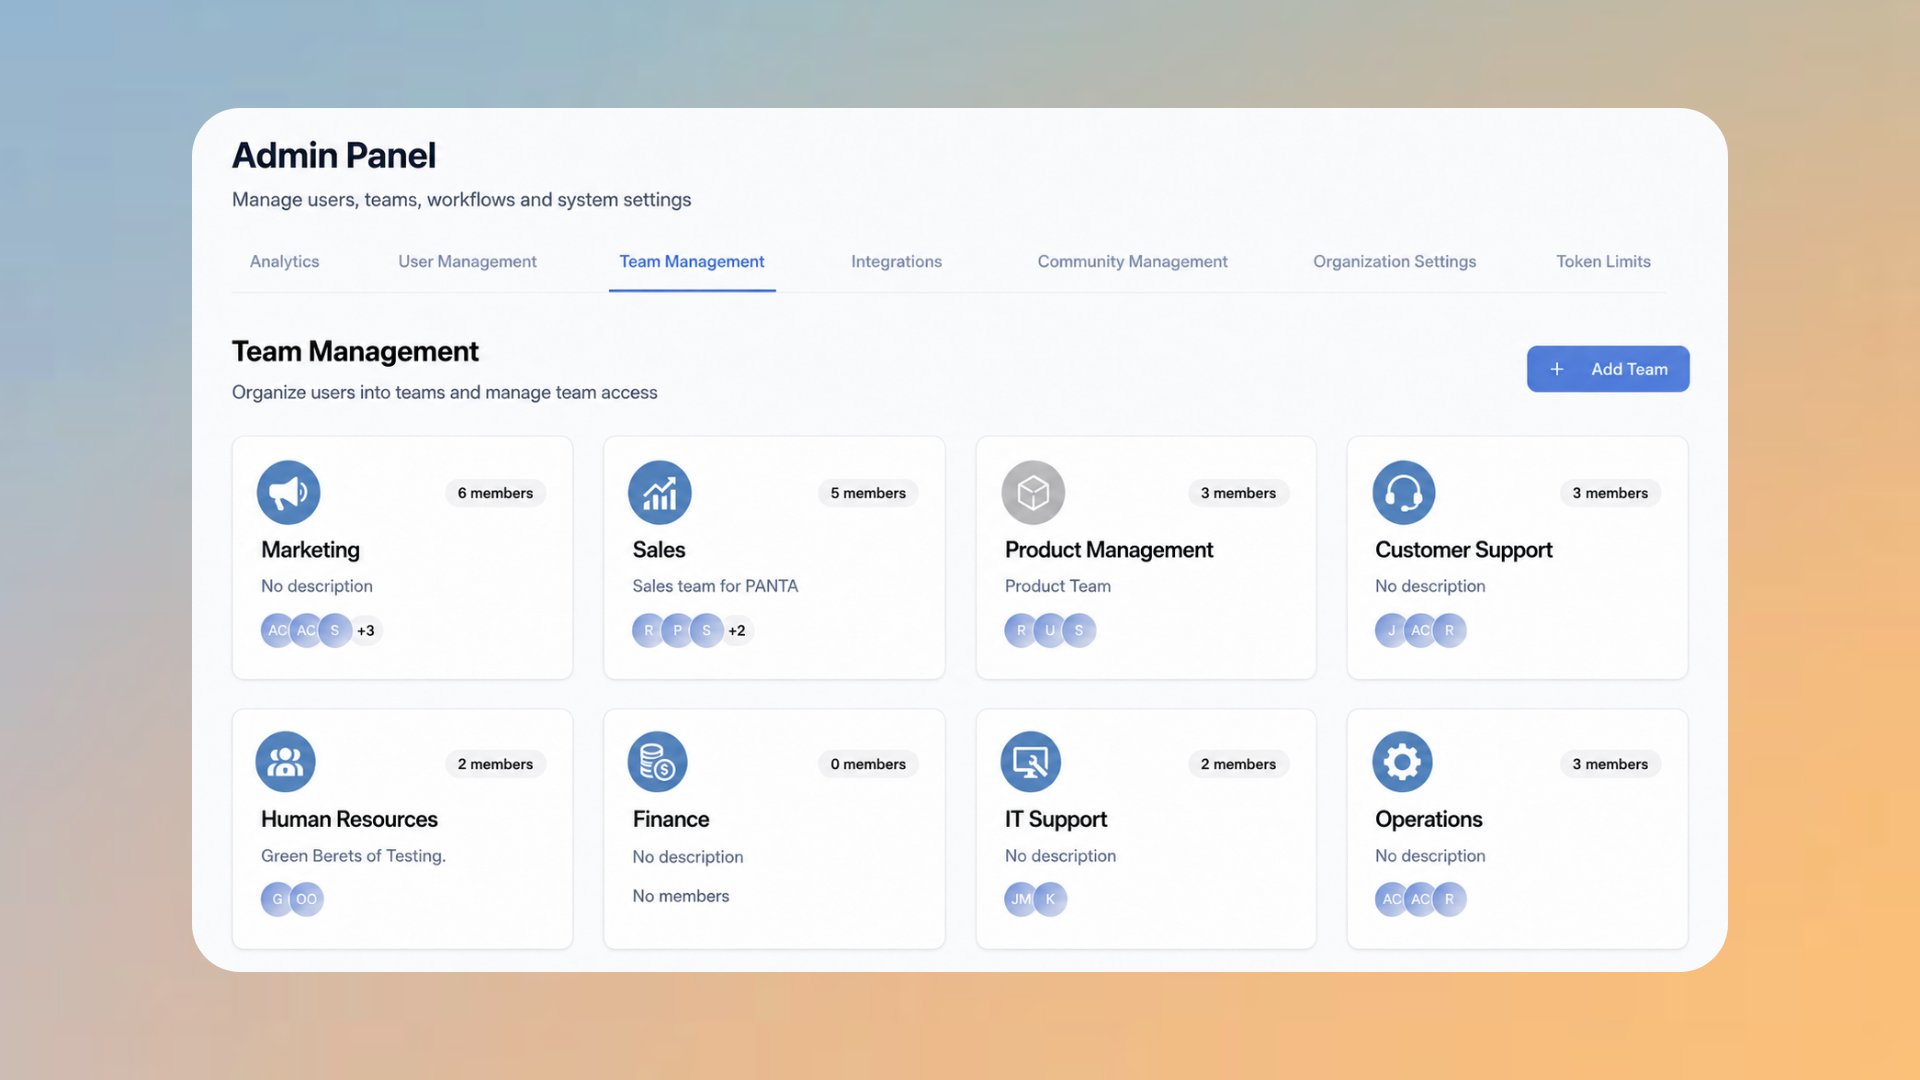Open the Human Resources team name
This screenshot has width=1920, height=1080.
point(349,819)
